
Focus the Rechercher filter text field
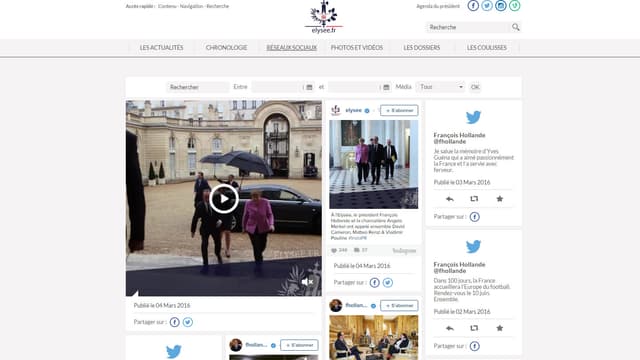click(x=198, y=87)
